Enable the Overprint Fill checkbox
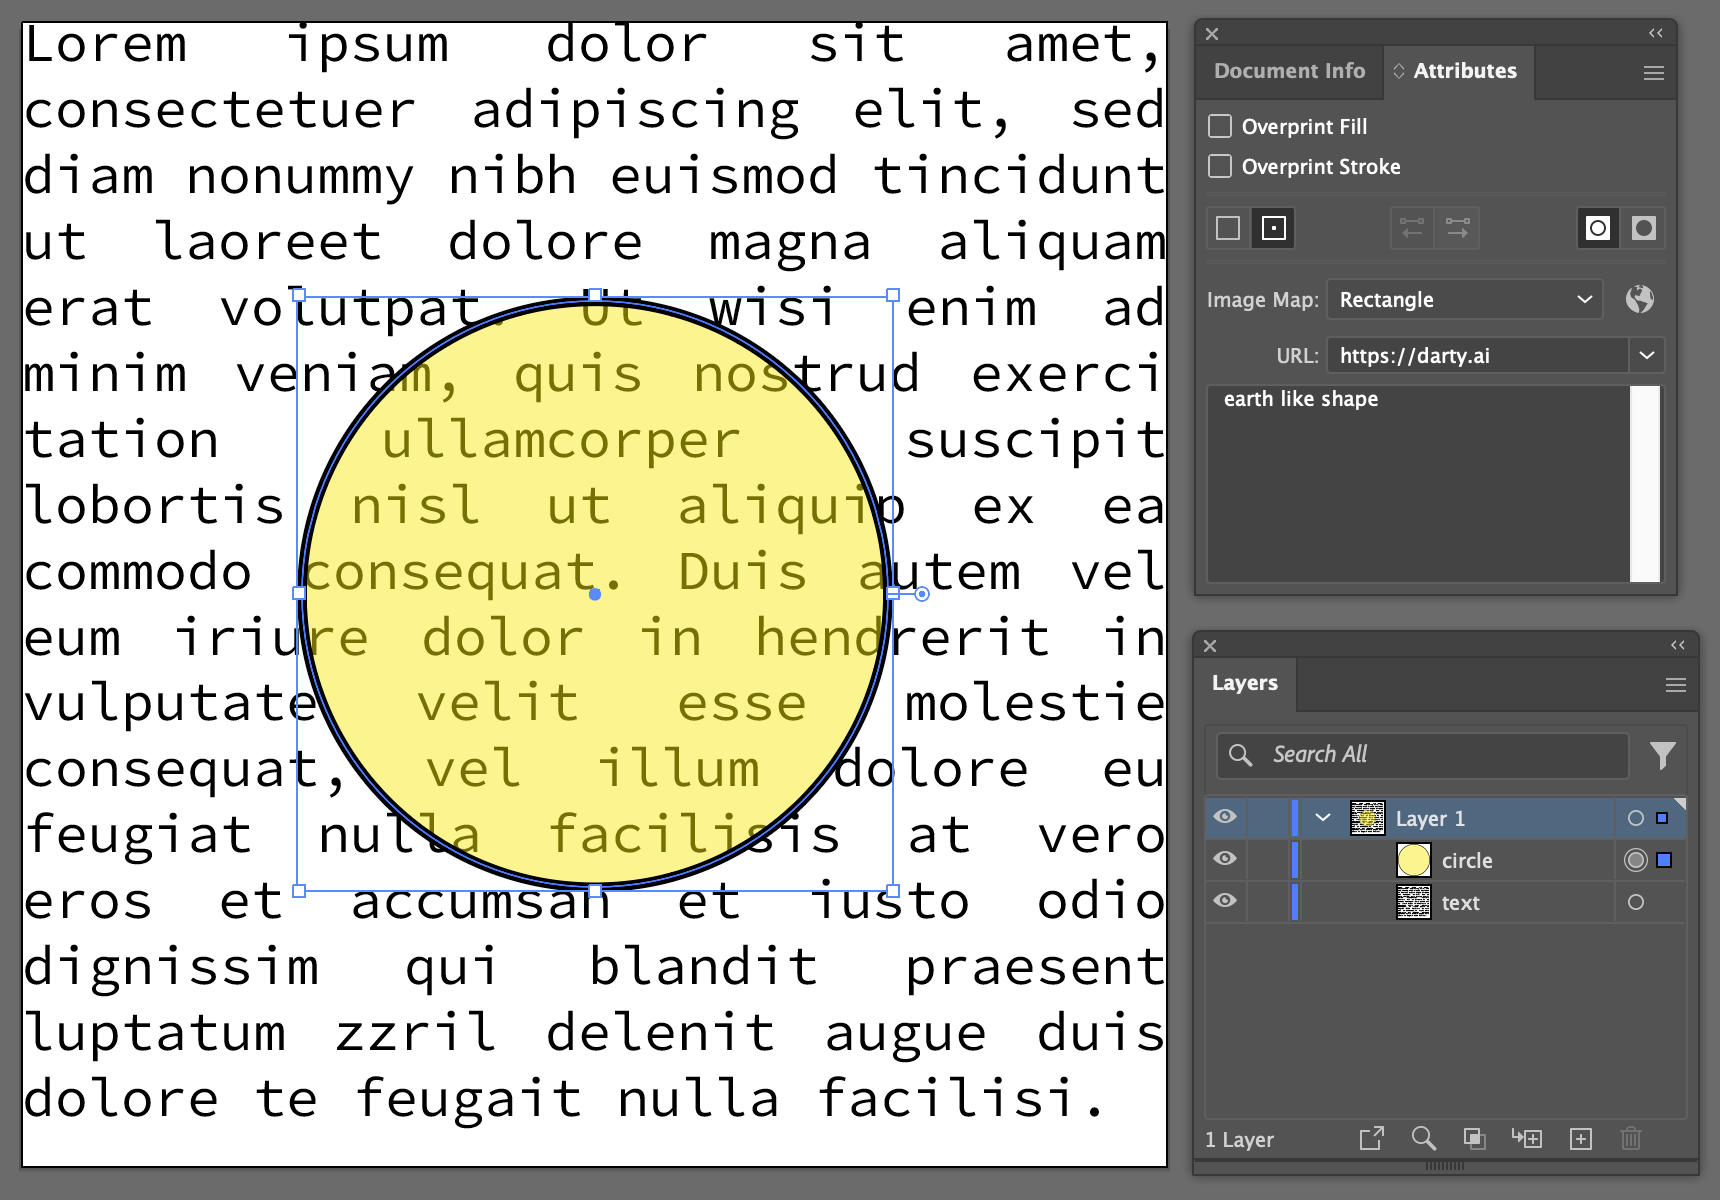 pos(1220,126)
